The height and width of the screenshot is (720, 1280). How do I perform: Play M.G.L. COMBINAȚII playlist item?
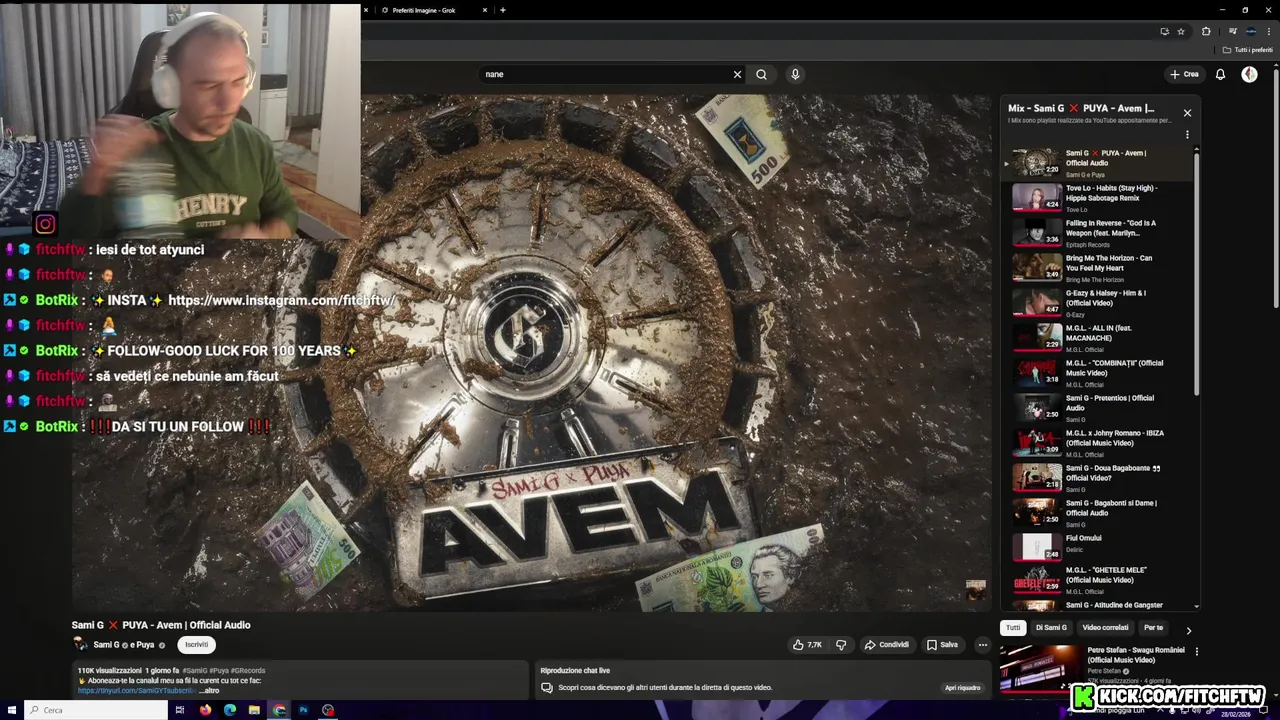click(x=1099, y=373)
